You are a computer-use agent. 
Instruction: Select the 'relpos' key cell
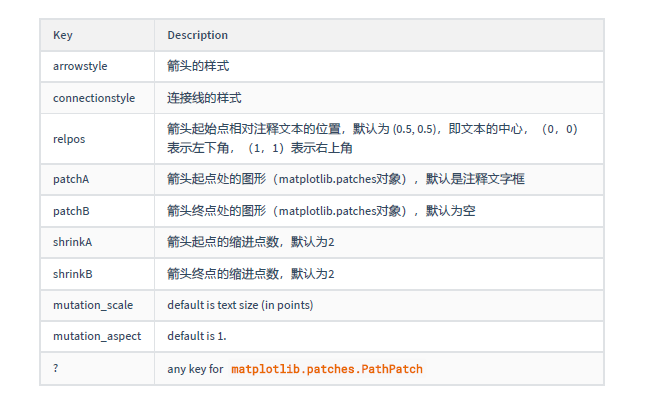tap(97, 139)
